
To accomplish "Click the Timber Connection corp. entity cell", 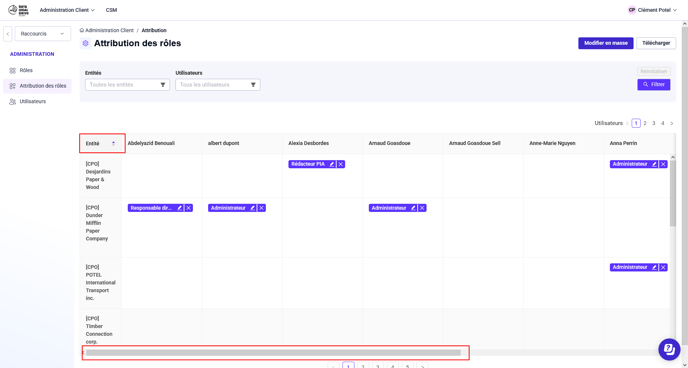I will pos(100,330).
